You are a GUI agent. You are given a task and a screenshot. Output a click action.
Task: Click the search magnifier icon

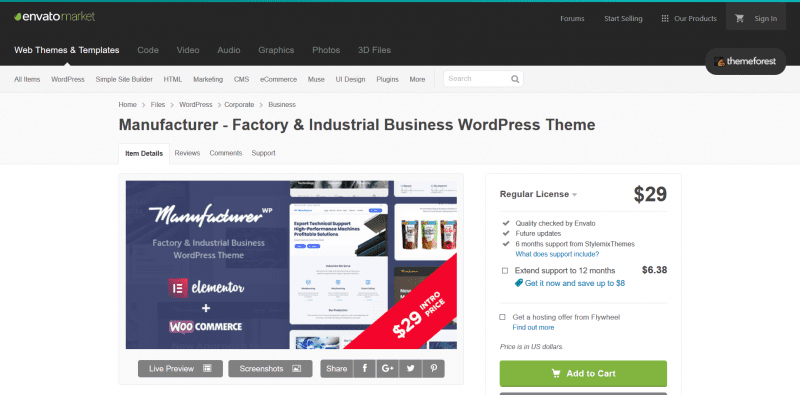(515, 79)
